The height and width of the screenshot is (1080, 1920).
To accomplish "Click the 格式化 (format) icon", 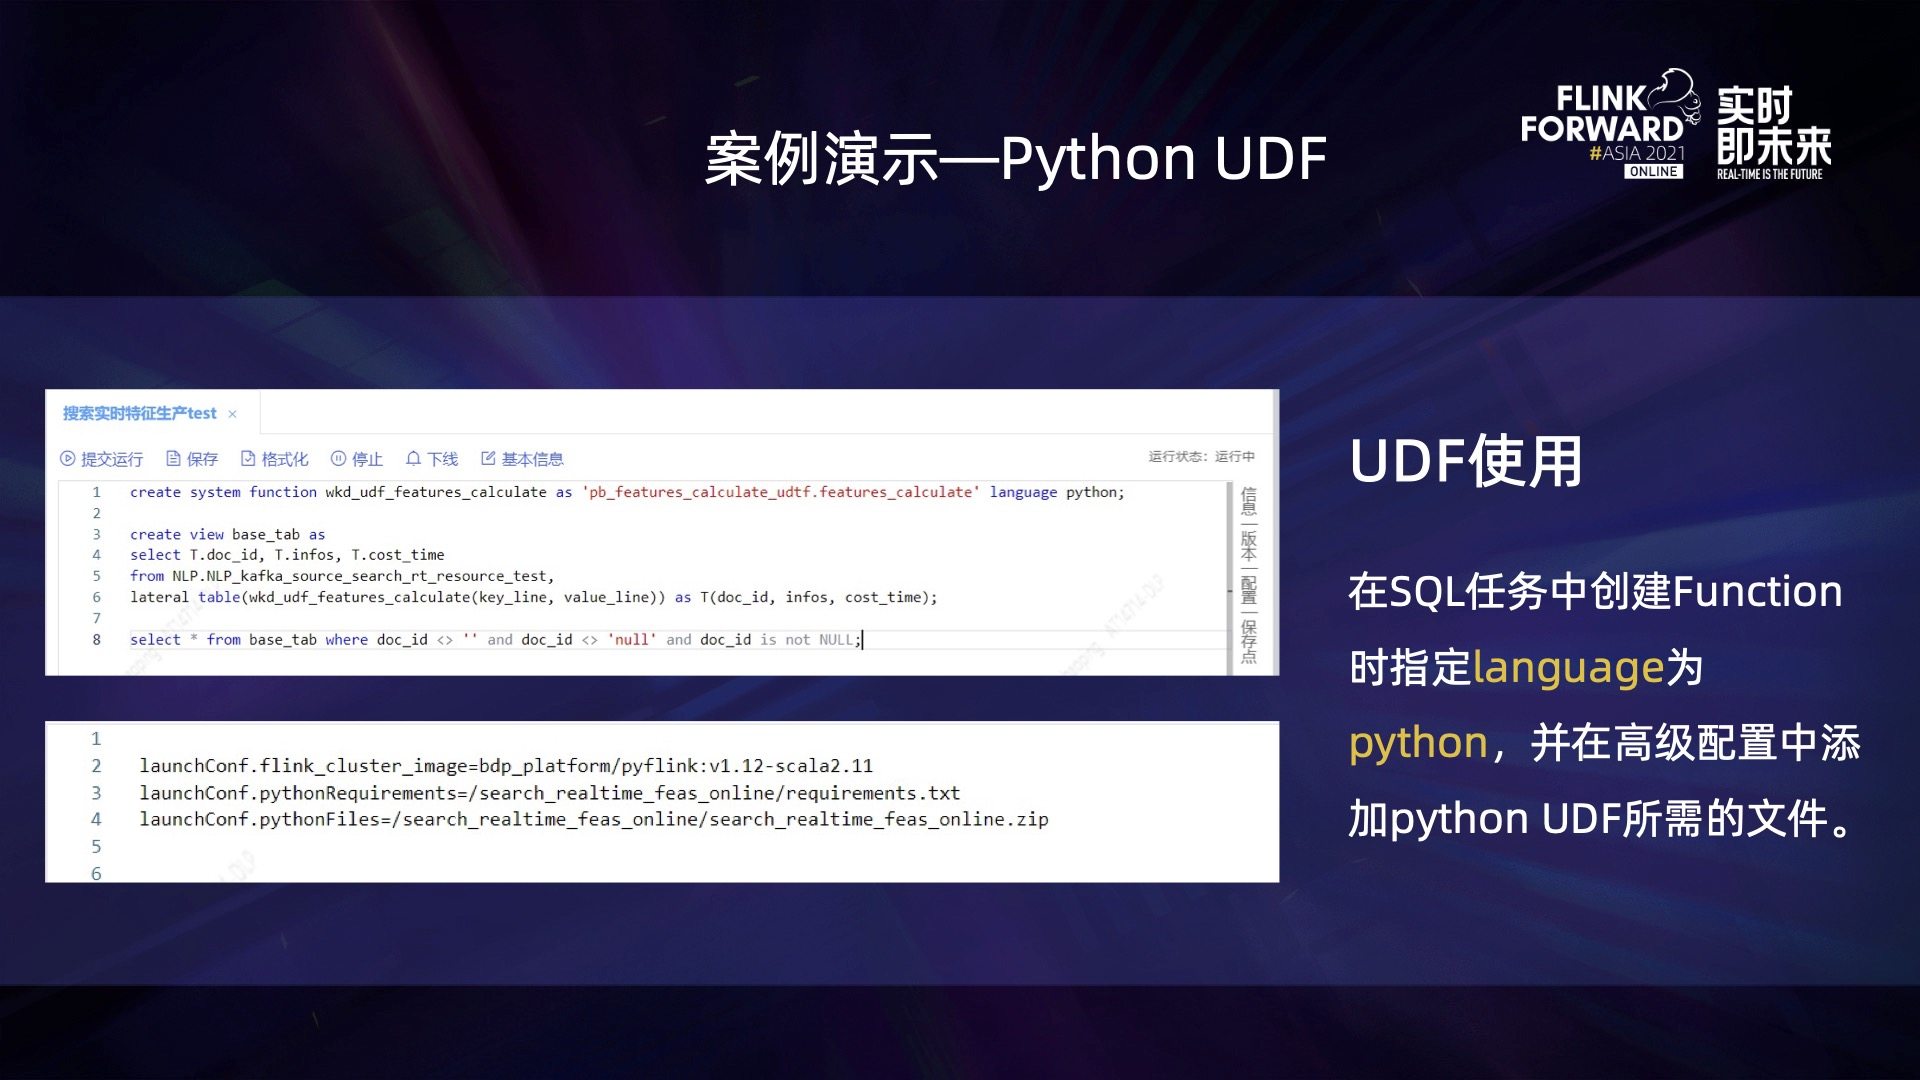I will point(248,459).
